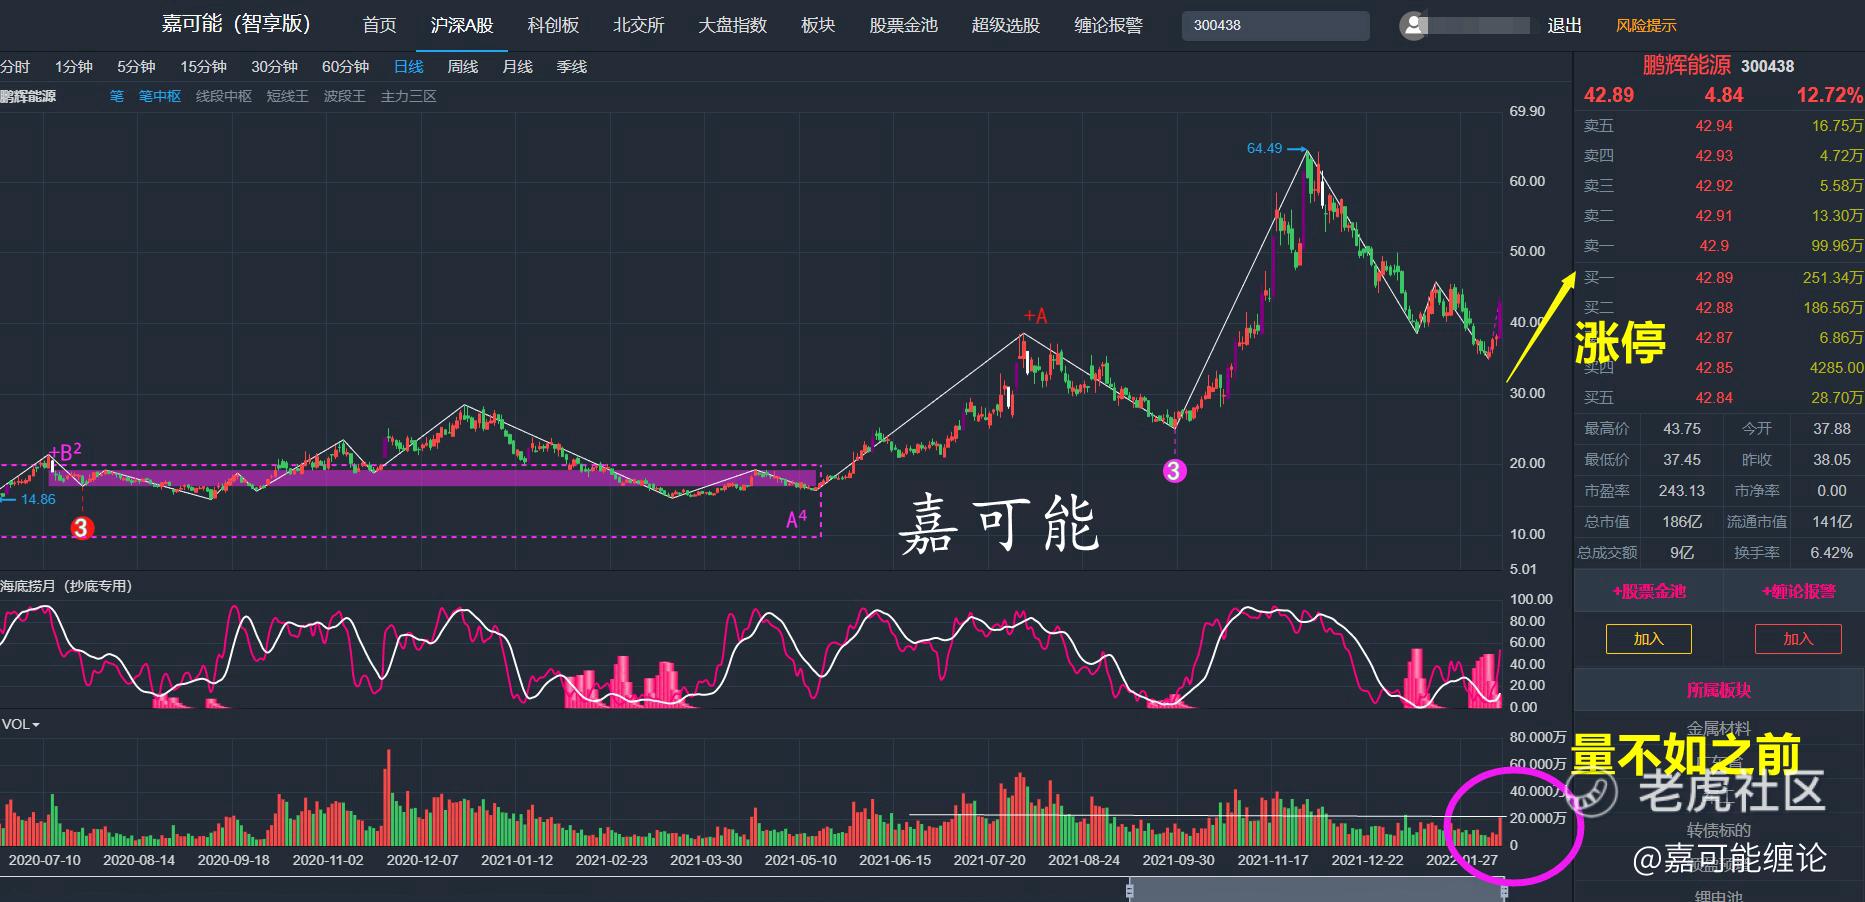The width and height of the screenshot is (1865, 902).
Task: Toggle the 笔中枢 overlay
Action: point(160,96)
